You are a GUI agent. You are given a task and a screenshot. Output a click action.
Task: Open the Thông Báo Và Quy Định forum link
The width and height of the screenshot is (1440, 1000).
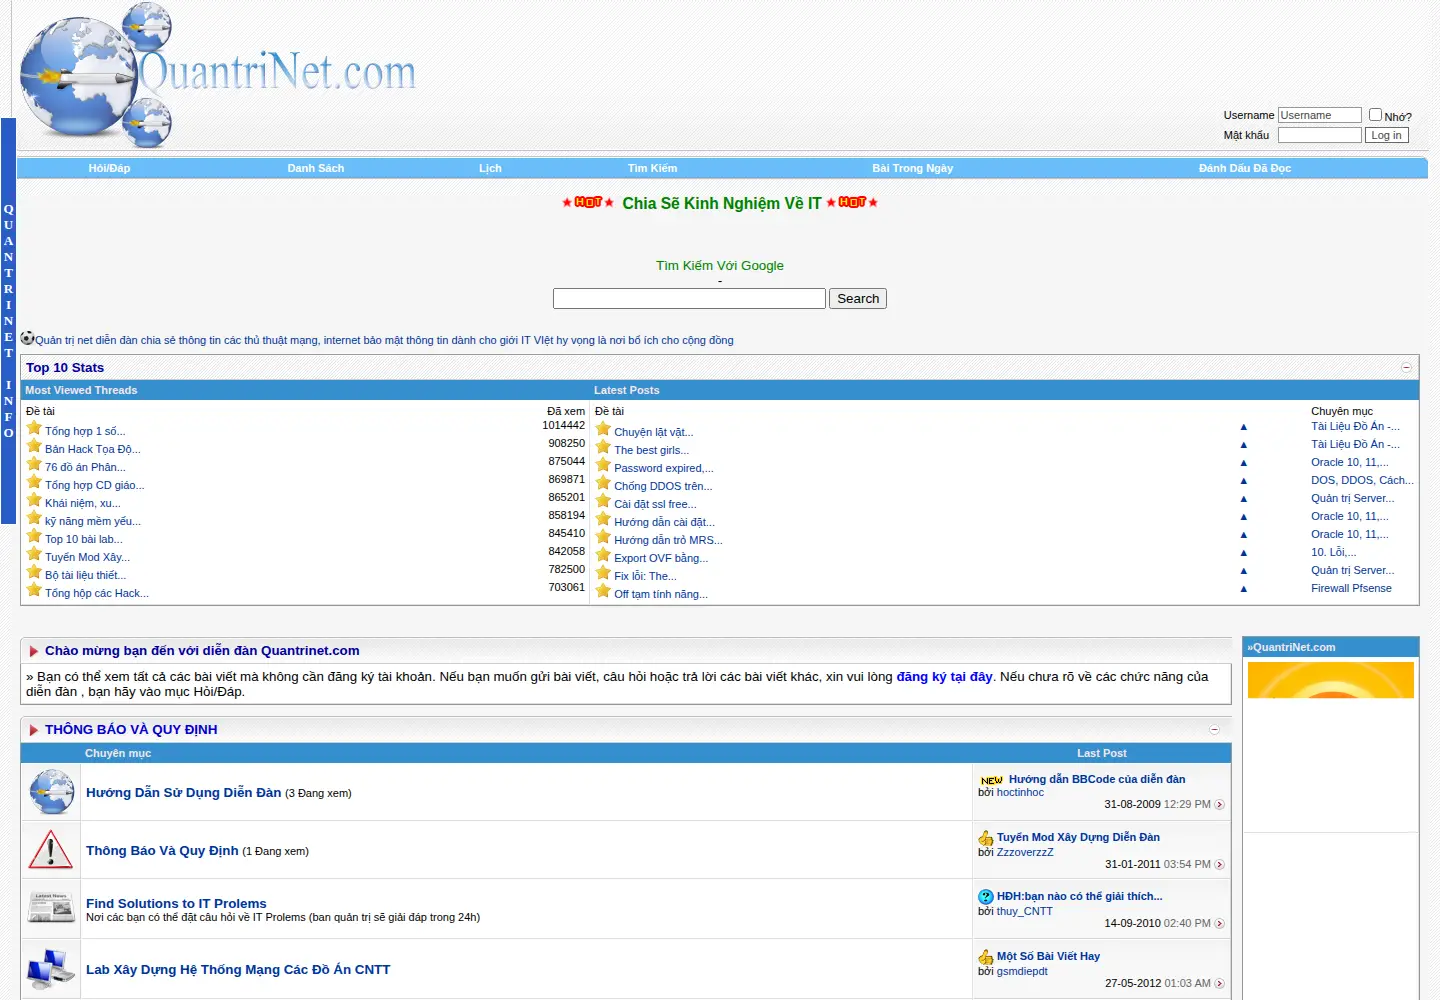162,851
